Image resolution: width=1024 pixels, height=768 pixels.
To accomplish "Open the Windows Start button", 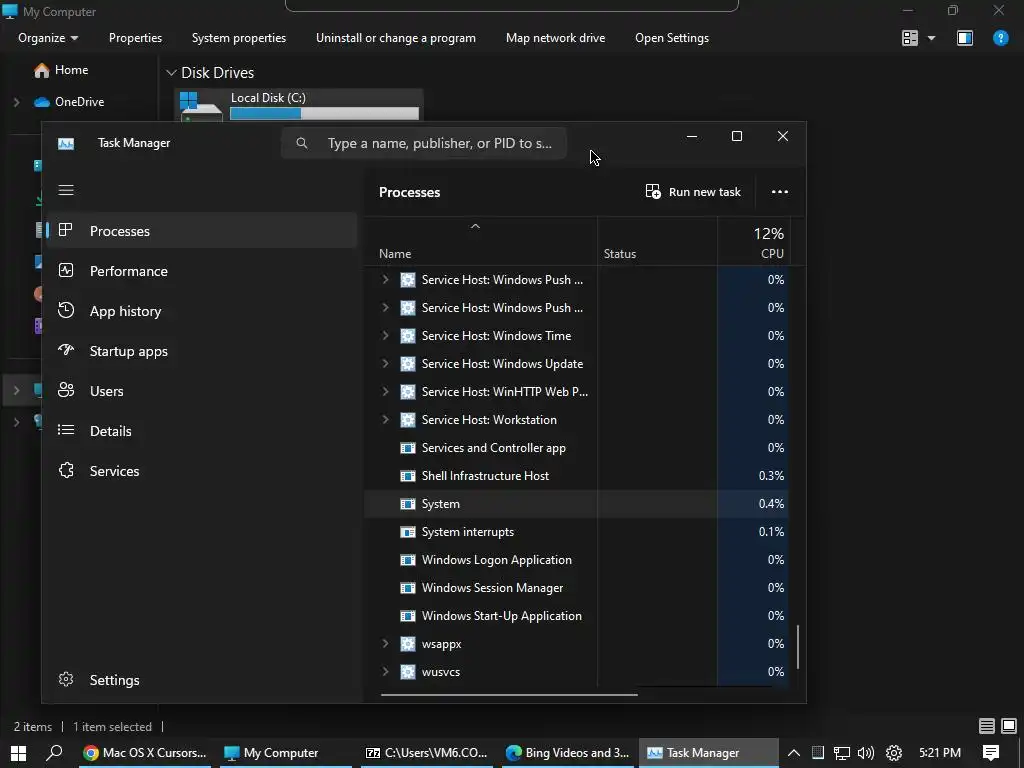I will click(x=18, y=753).
